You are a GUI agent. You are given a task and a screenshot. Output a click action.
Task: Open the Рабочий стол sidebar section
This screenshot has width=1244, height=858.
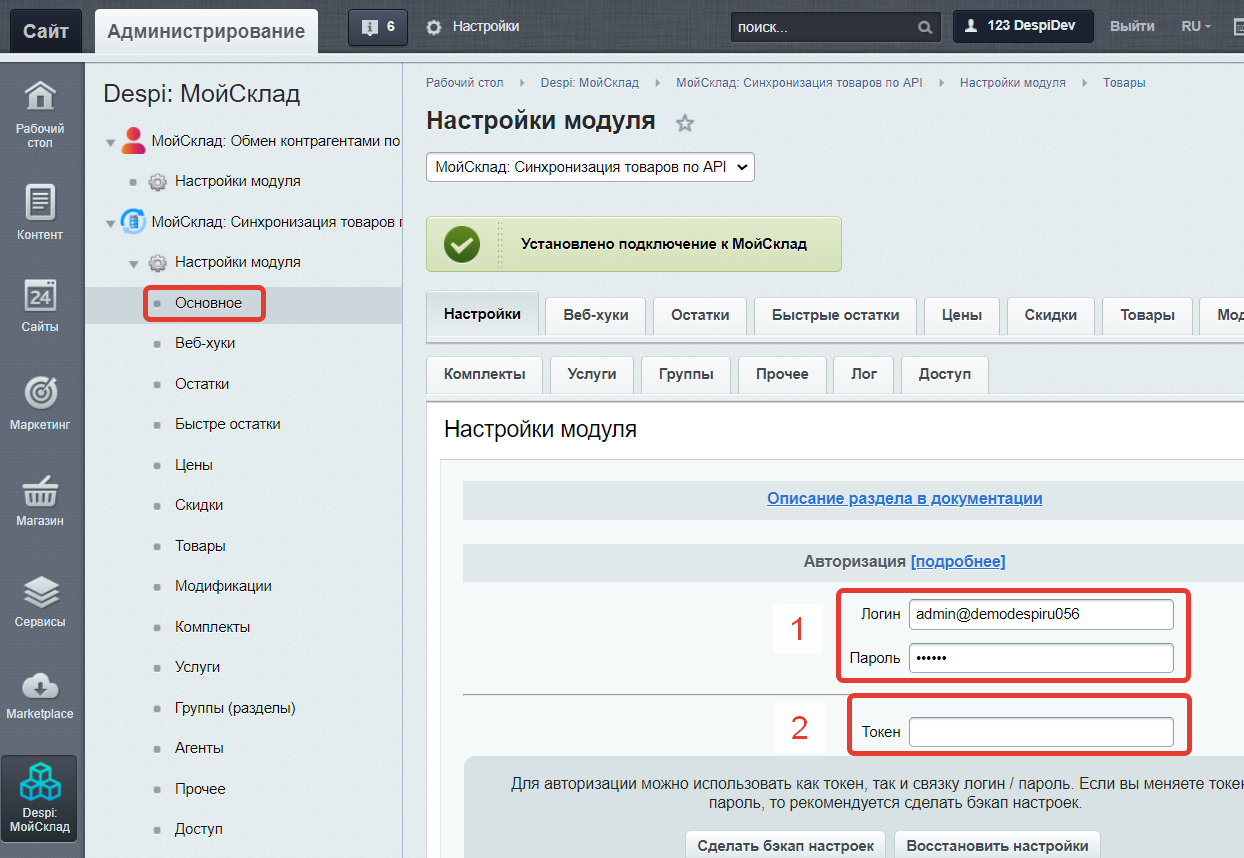pyautogui.click(x=40, y=112)
